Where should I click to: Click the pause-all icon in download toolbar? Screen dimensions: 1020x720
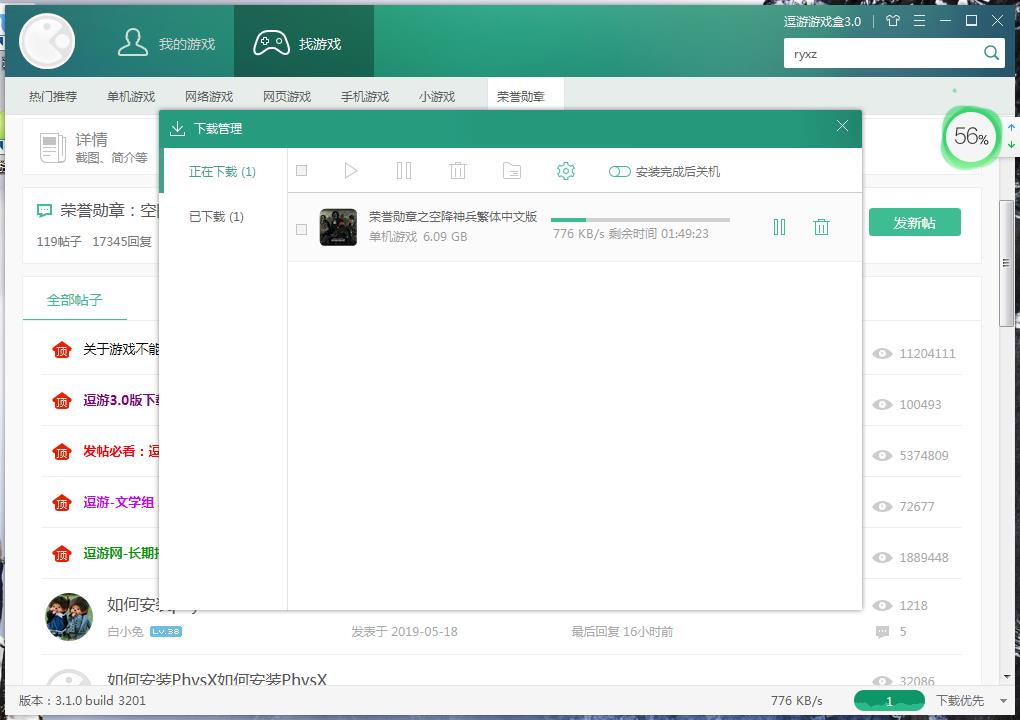pos(404,171)
